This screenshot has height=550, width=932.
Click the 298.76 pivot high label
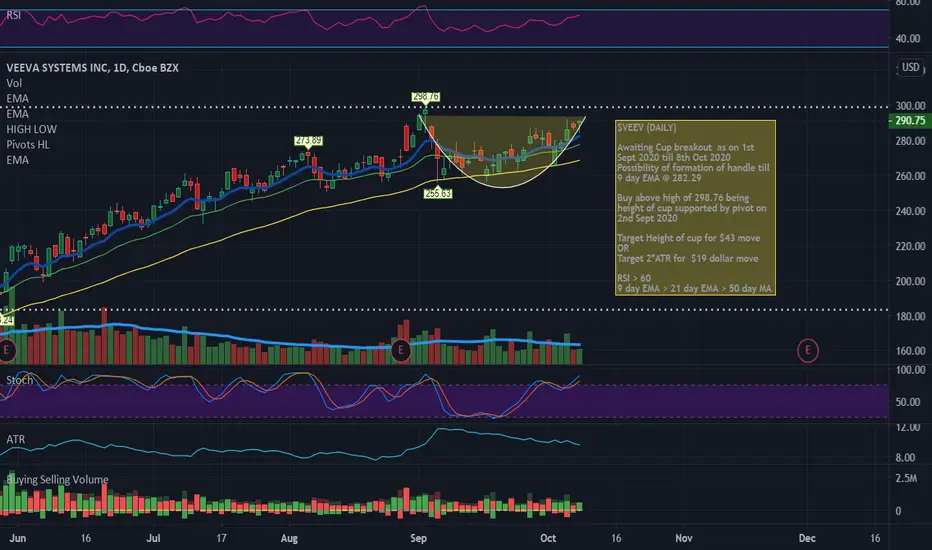click(x=426, y=96)
